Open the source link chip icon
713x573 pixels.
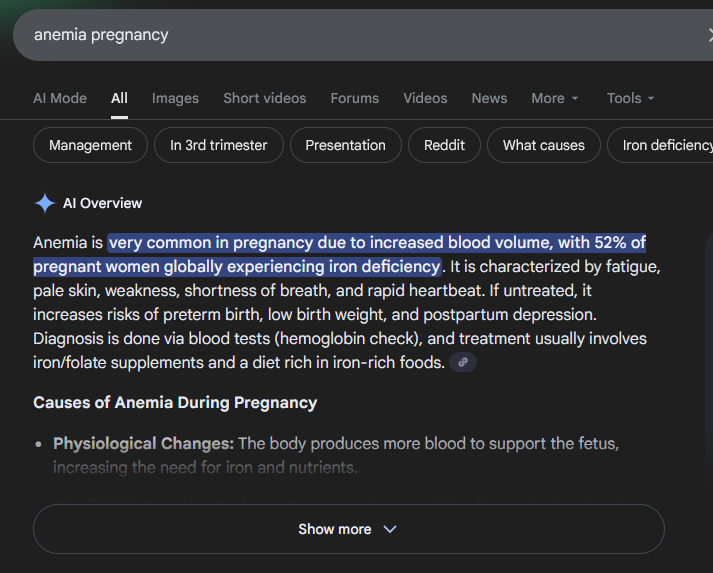coord(463,362)
